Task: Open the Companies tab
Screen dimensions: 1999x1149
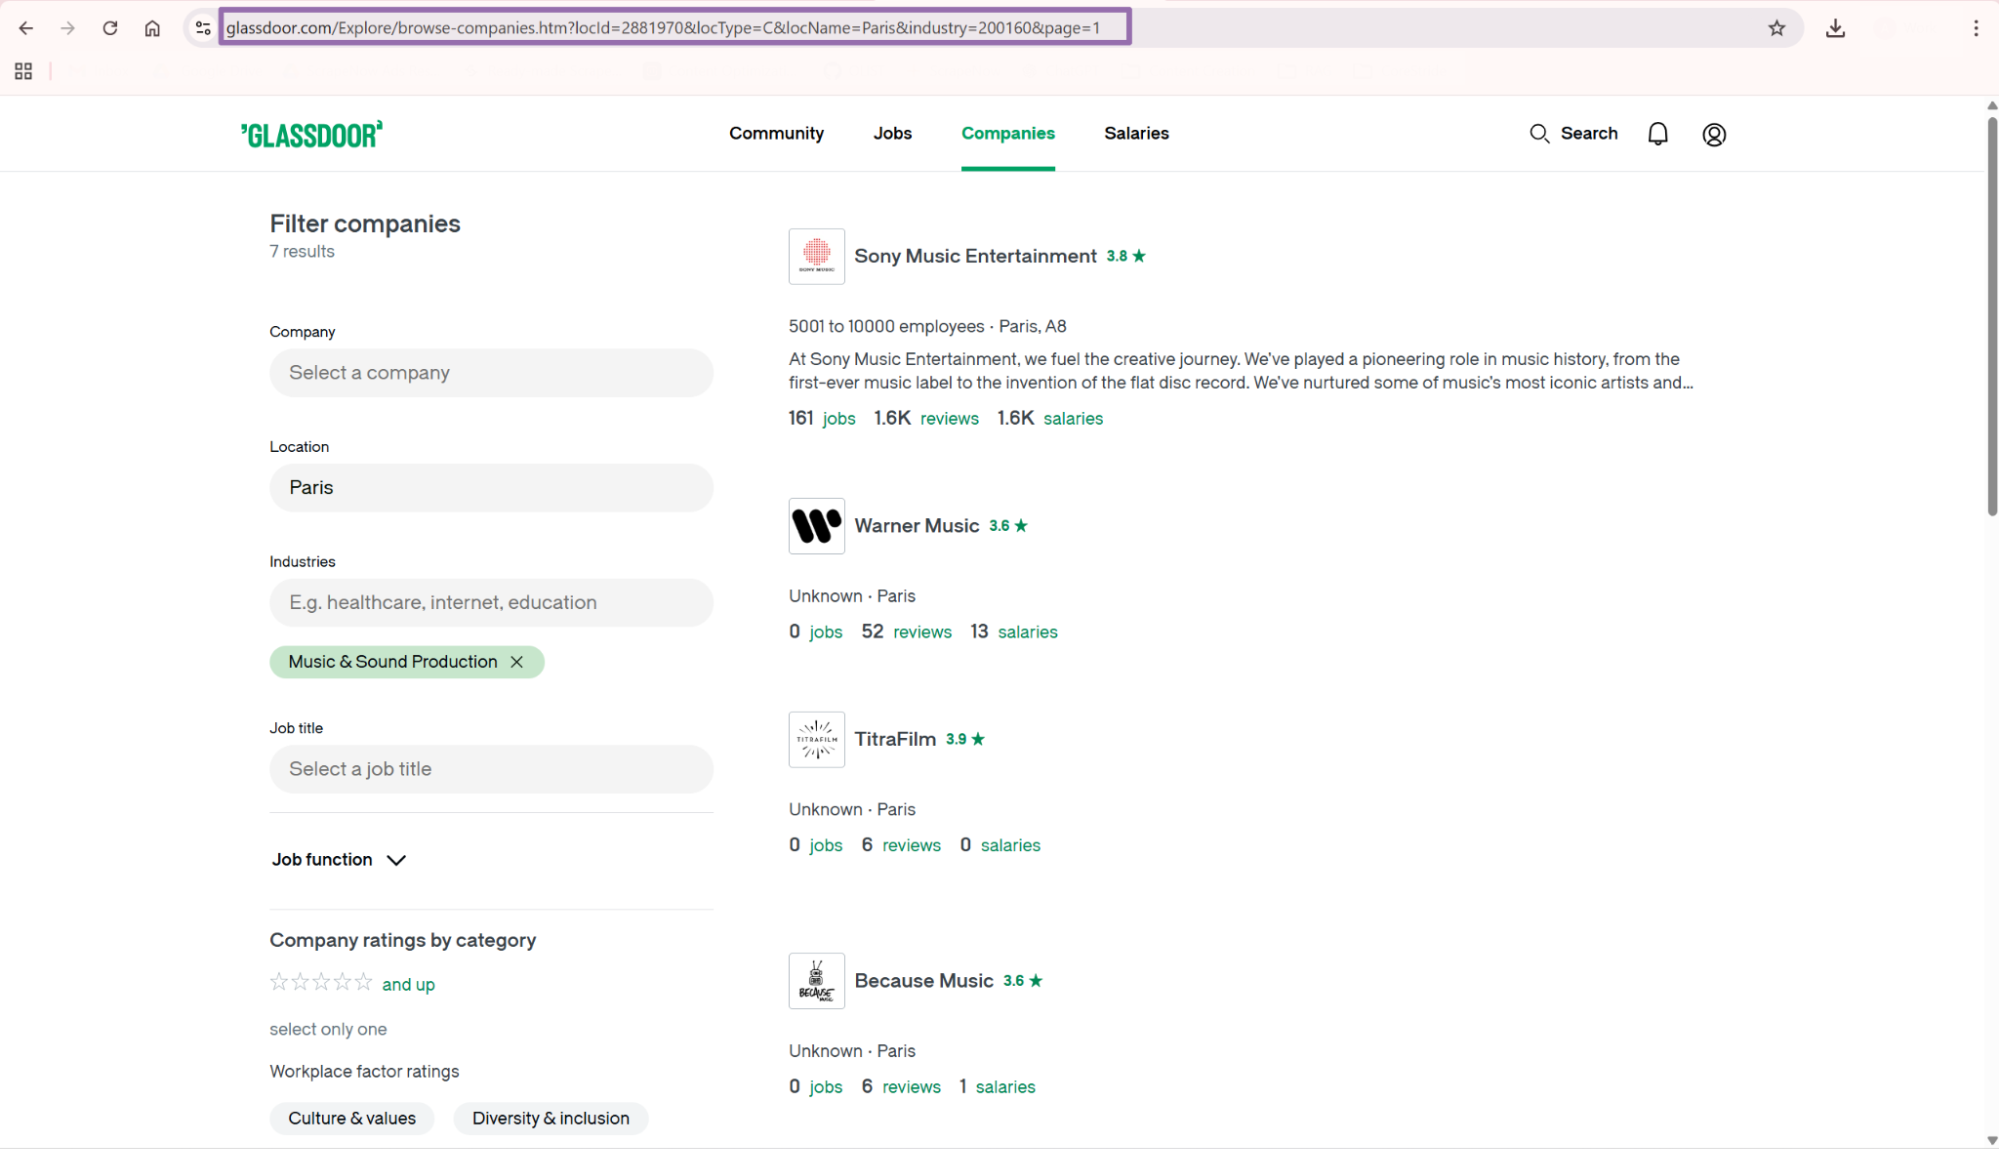Action: point(1008,134)
